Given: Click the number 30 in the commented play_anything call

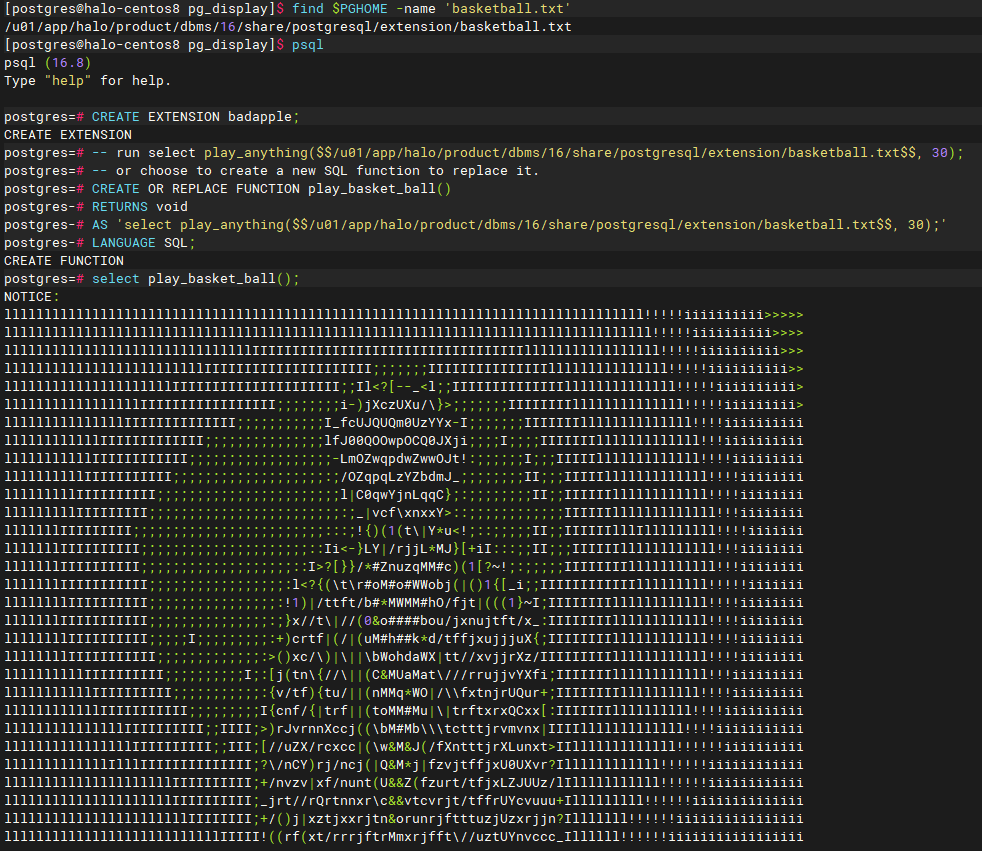Looking at the screenshot, I should coord(939,153).
